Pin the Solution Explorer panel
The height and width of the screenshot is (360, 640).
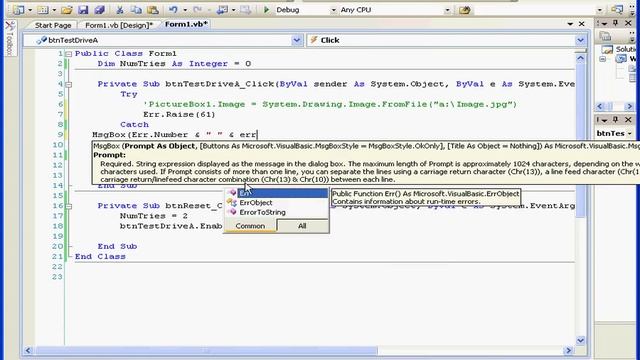tap(616, 23)
